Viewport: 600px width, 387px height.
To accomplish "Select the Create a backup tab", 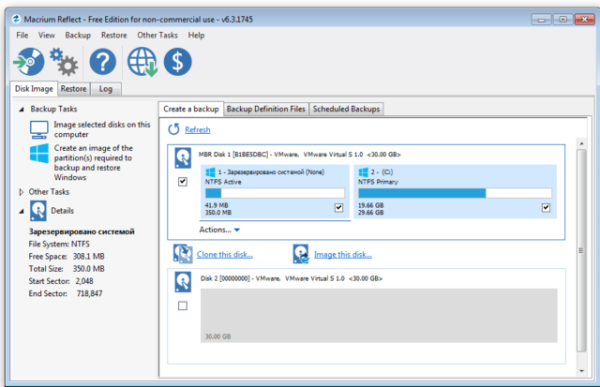I will click(x=191, y=109).
